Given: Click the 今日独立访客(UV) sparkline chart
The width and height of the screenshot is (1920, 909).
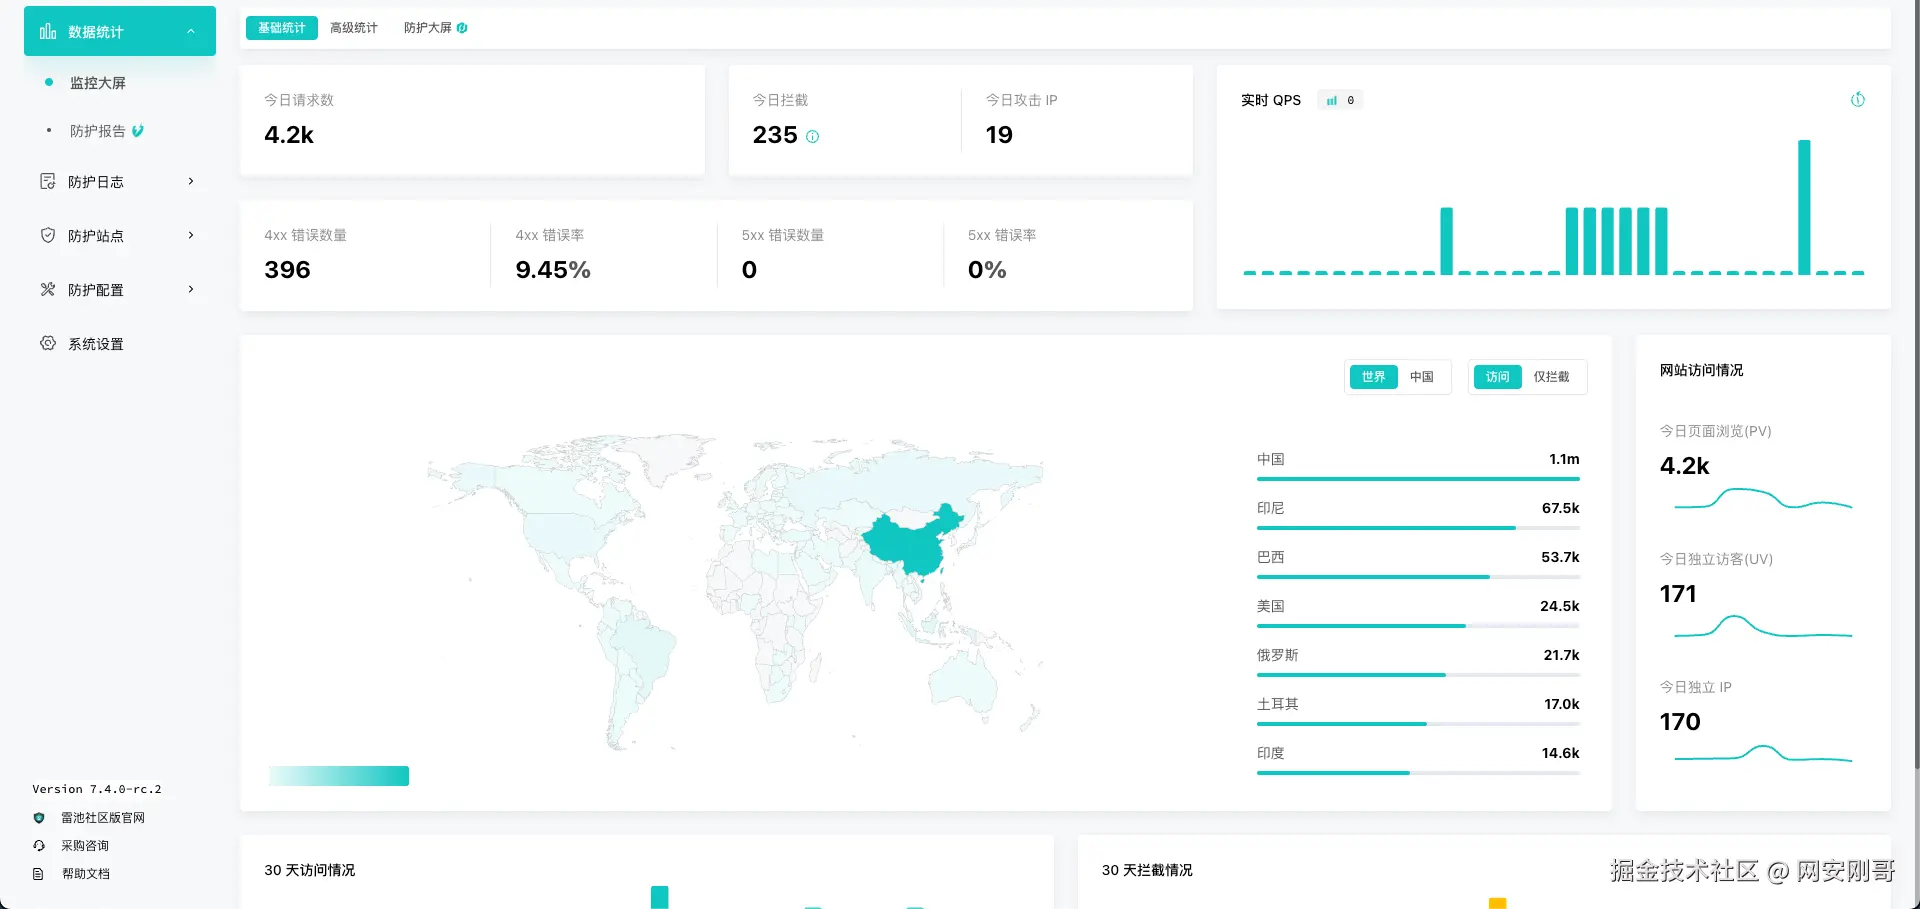Looking at the screenshot, I should coord(1763,626).
